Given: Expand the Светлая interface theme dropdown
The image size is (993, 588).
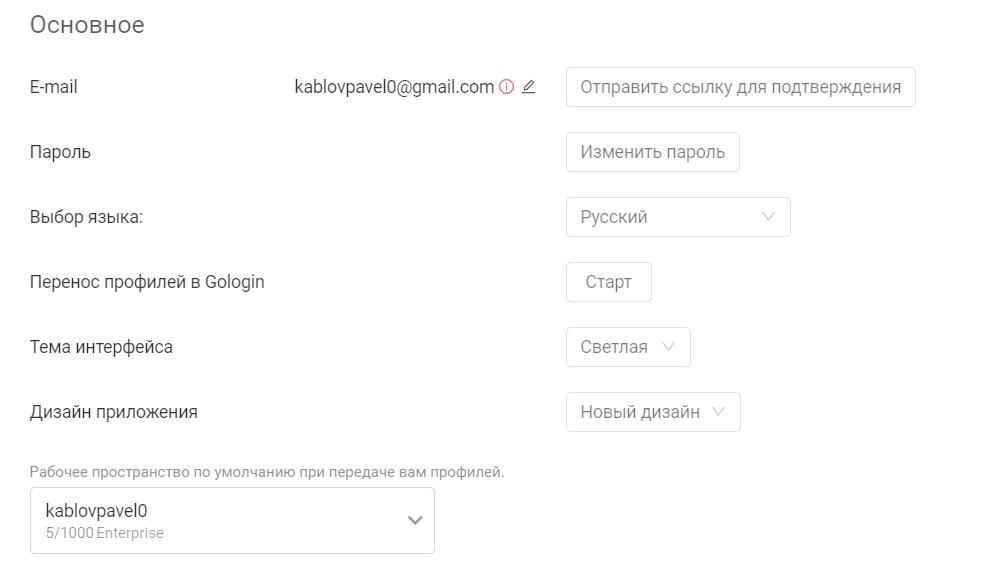Looking at the screenshot, I should coord(628,347).
